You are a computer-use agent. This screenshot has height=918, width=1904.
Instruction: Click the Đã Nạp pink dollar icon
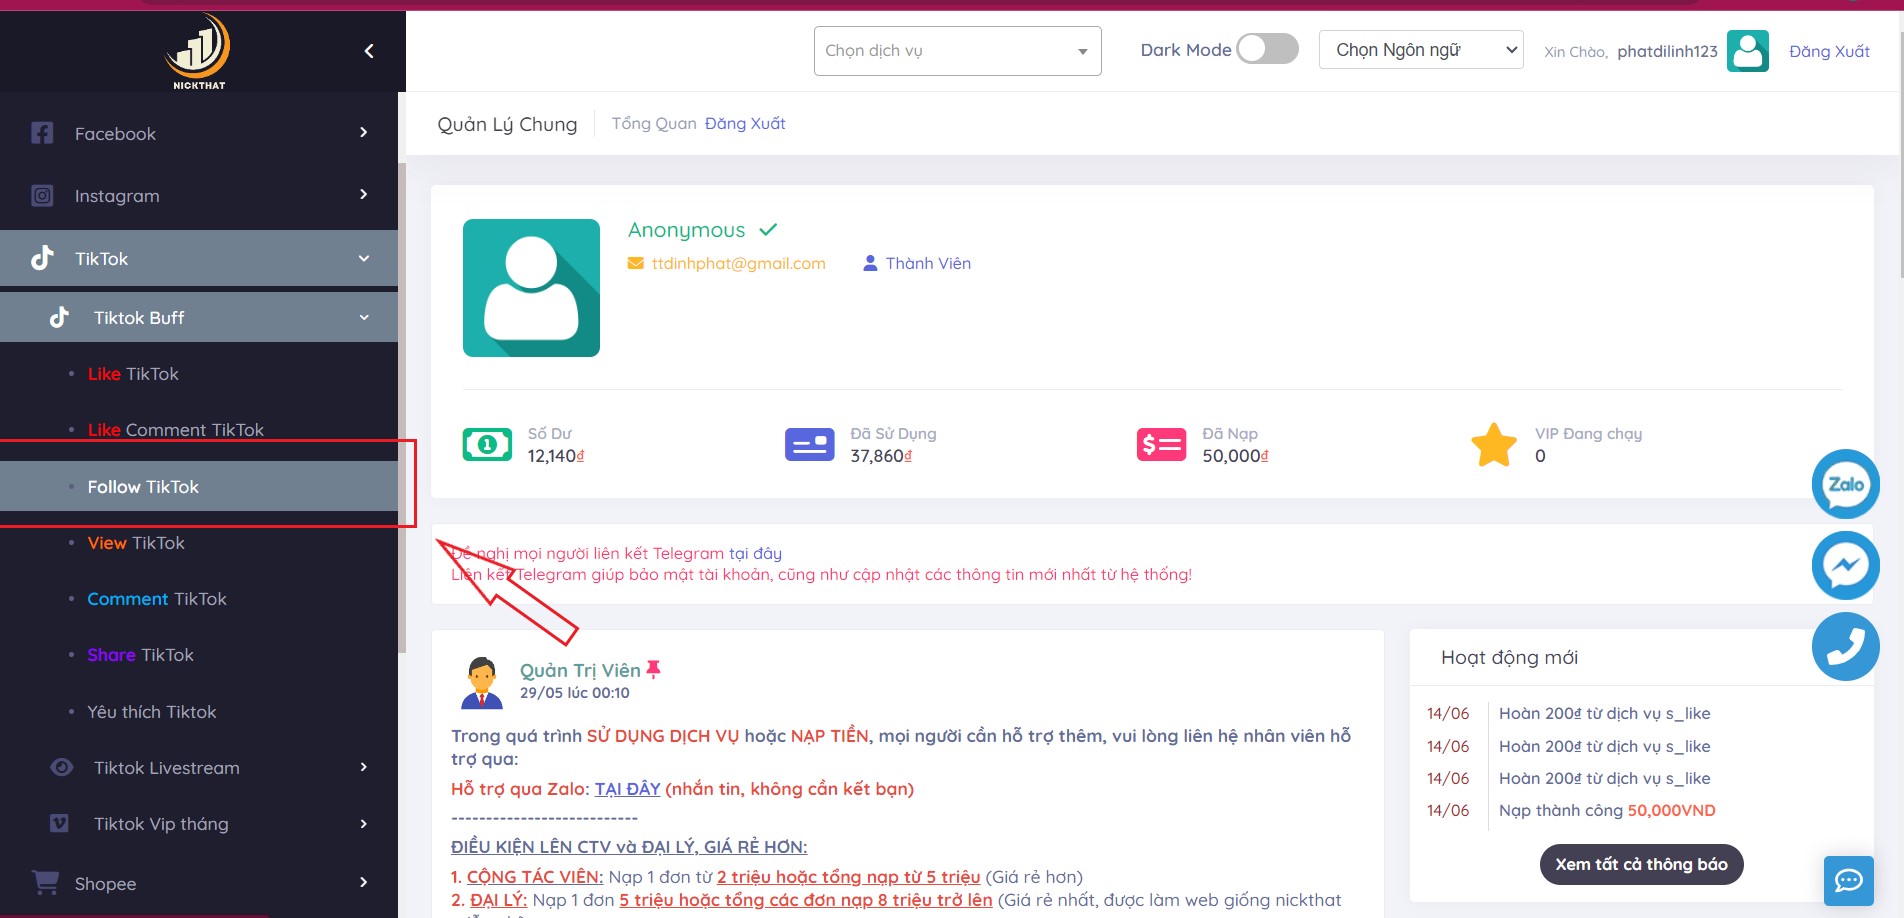point(1161,444)
